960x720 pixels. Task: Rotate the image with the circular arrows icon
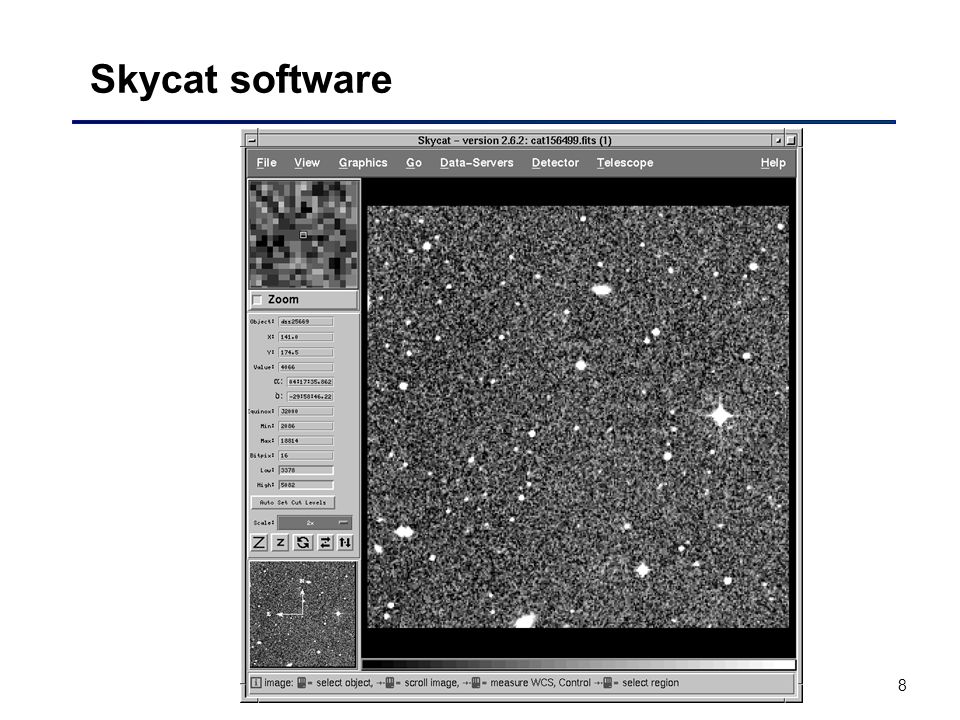[302, 542]
